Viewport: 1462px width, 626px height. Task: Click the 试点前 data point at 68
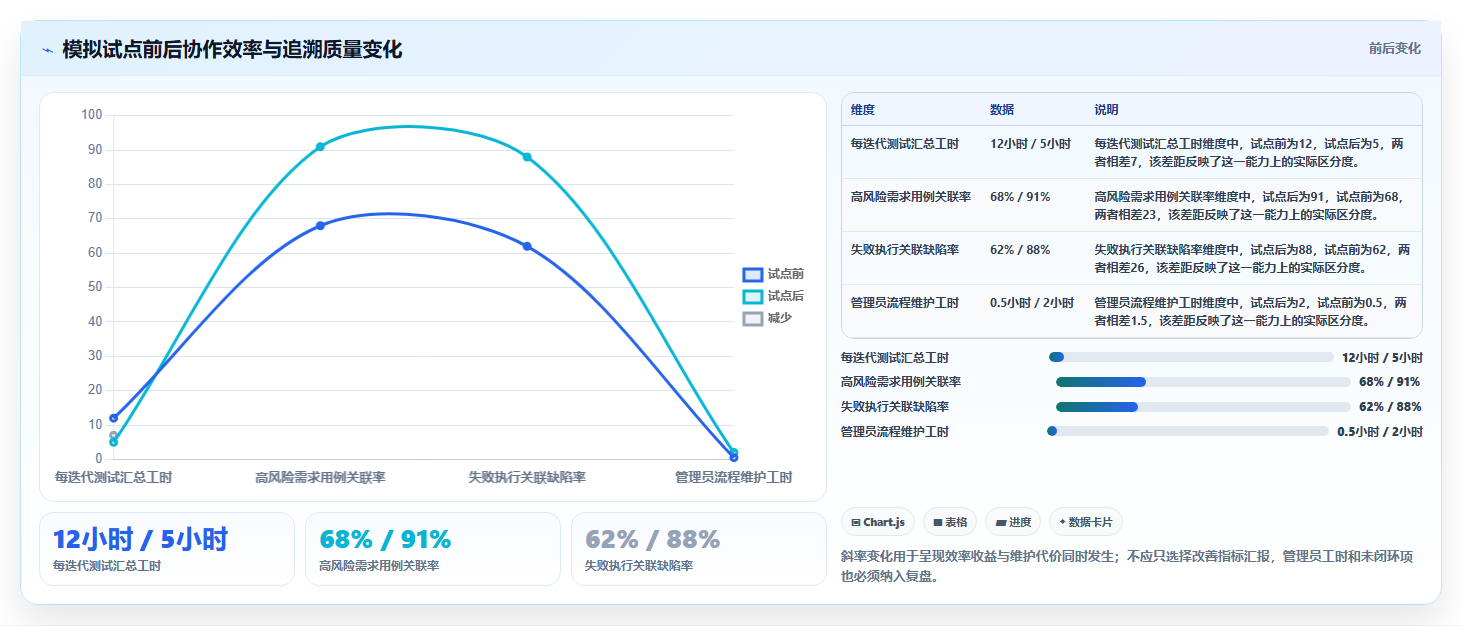(x=320, y=226)
